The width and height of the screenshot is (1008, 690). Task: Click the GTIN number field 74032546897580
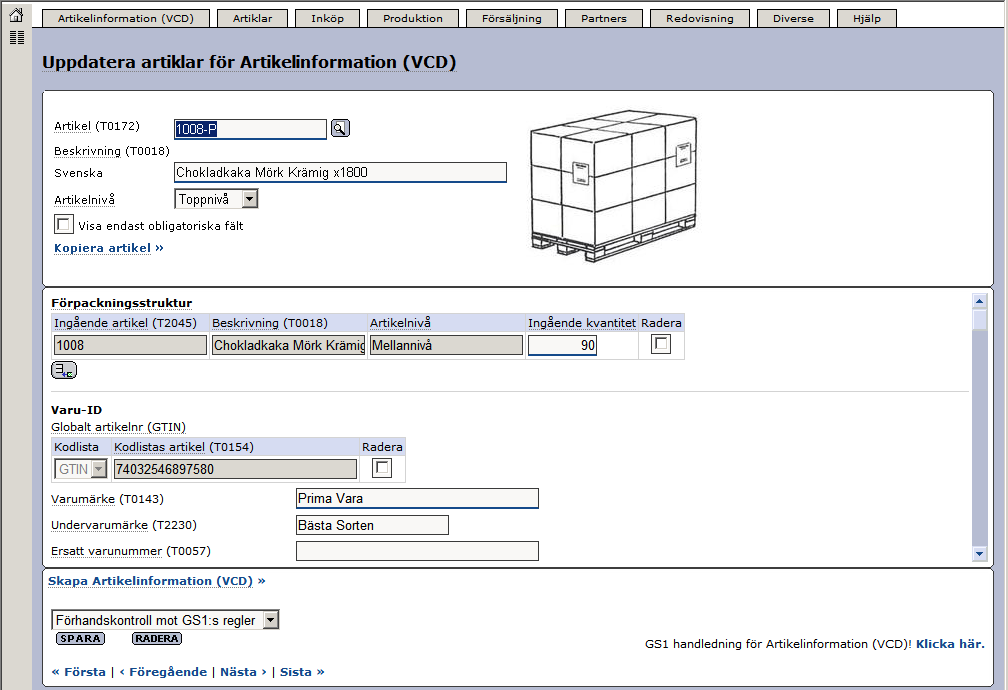(x=235, y=469)
